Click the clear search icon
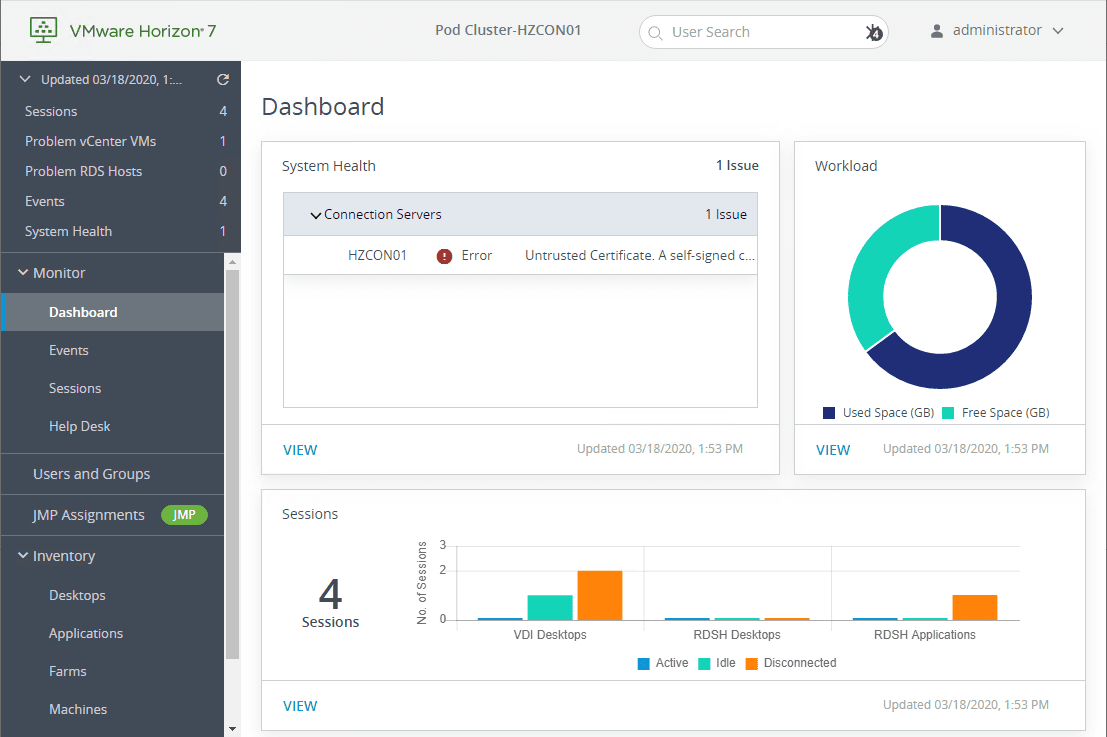Viewport: 1107px width, 737px height. pos(873,32)
